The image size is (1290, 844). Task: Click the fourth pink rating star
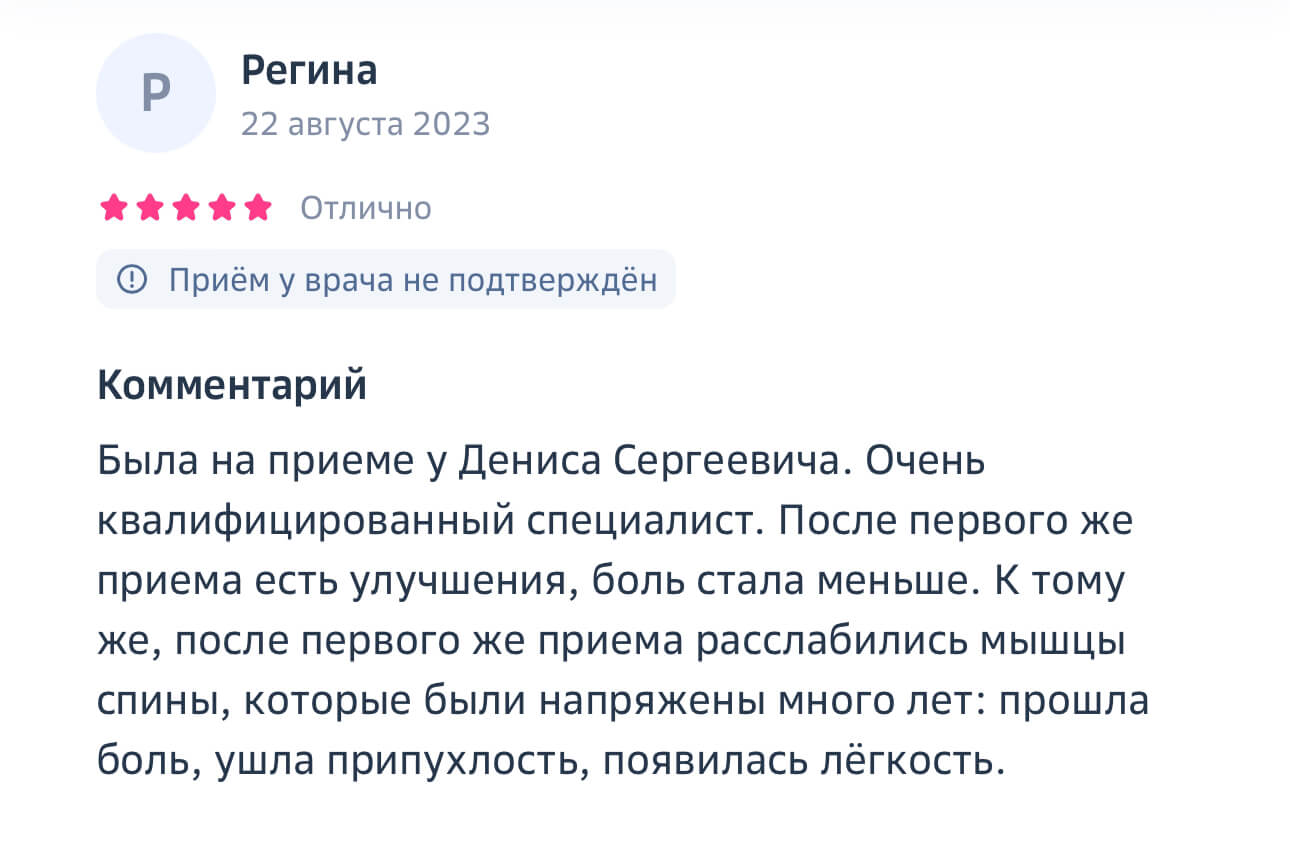pos(222,208)
